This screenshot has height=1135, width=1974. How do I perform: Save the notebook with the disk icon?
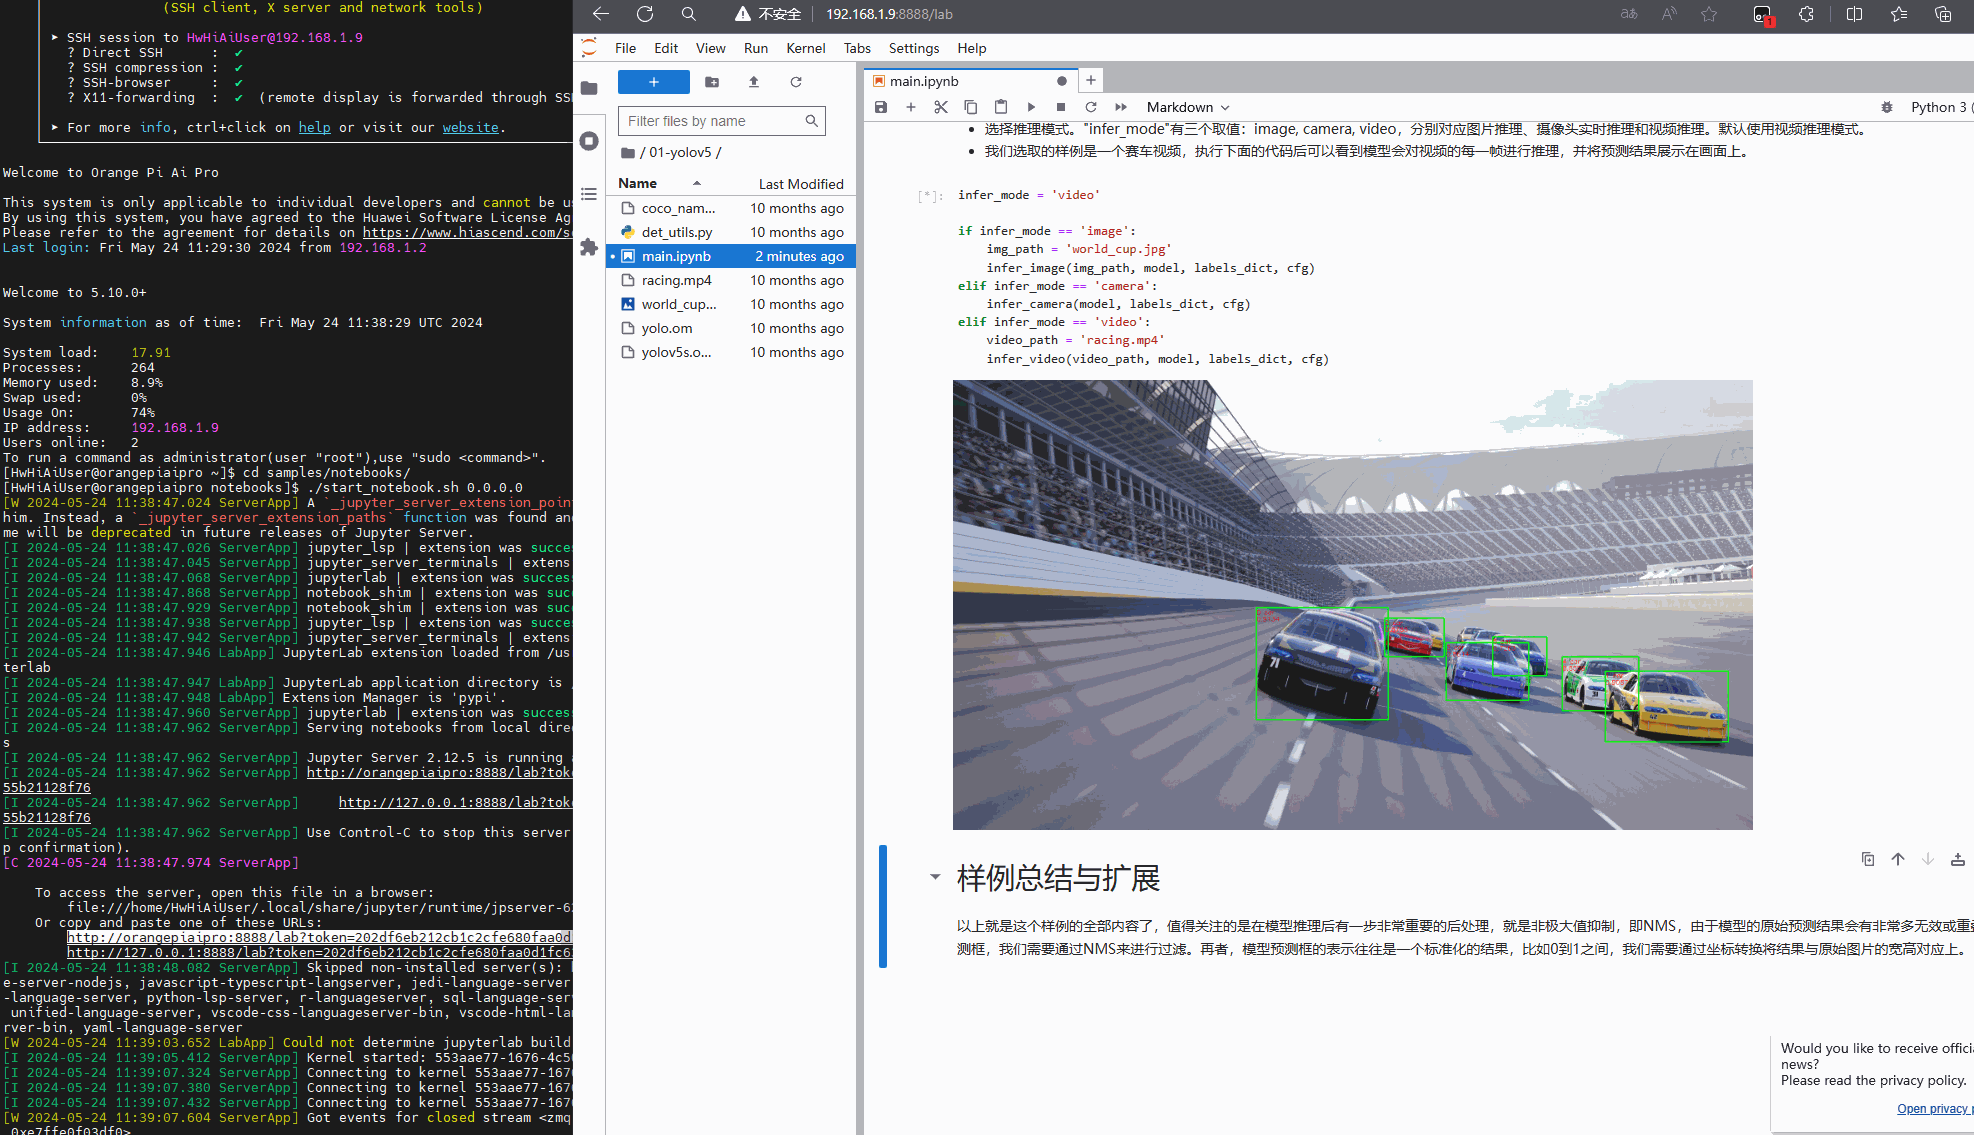pos(880,107)
